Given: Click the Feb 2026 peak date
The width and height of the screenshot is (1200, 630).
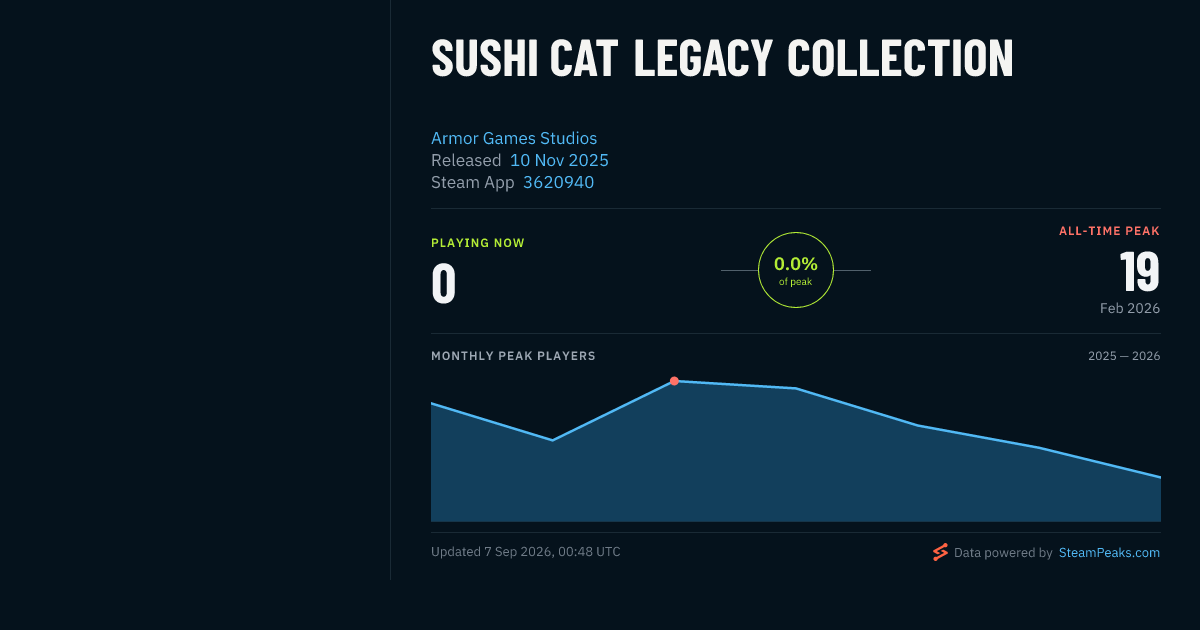Looking at the screenshot, I should [x=1130, y=308].
